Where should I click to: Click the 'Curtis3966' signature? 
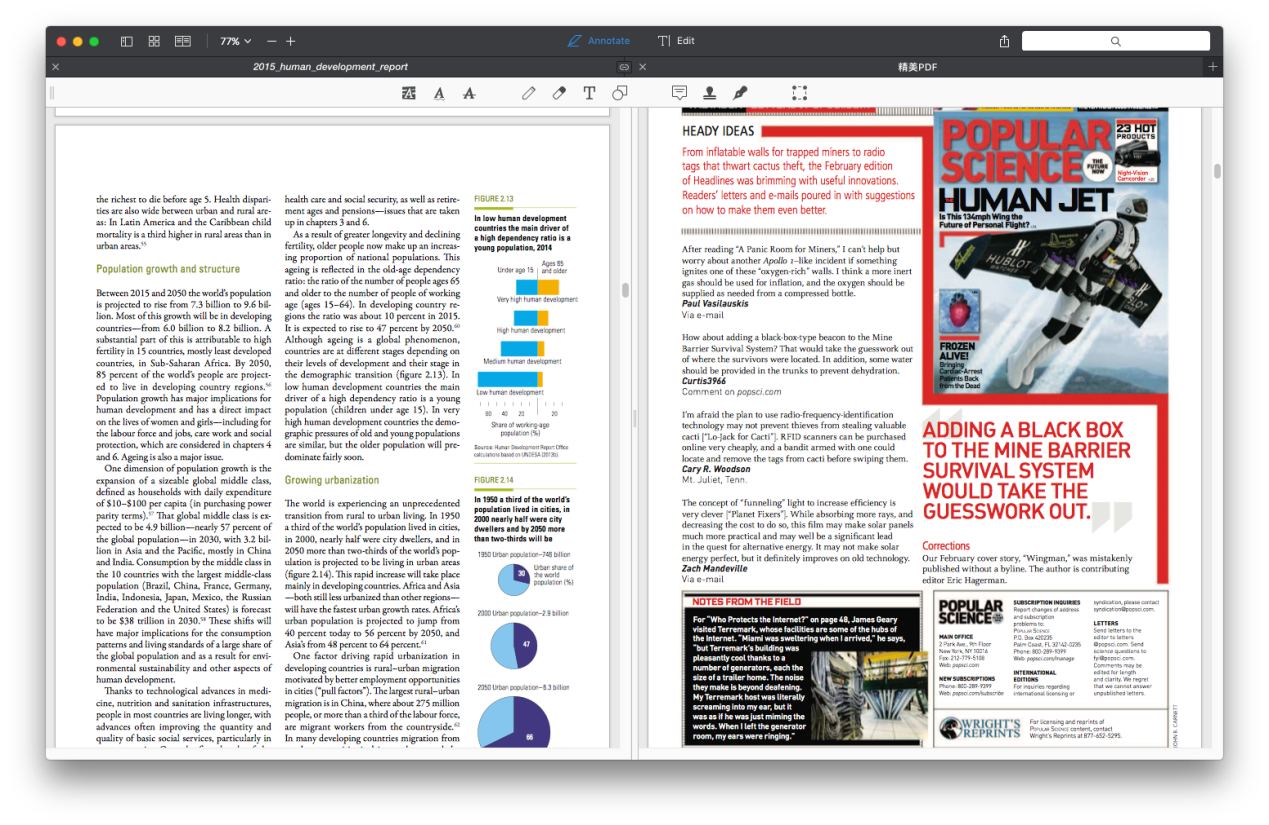[704, 381]
